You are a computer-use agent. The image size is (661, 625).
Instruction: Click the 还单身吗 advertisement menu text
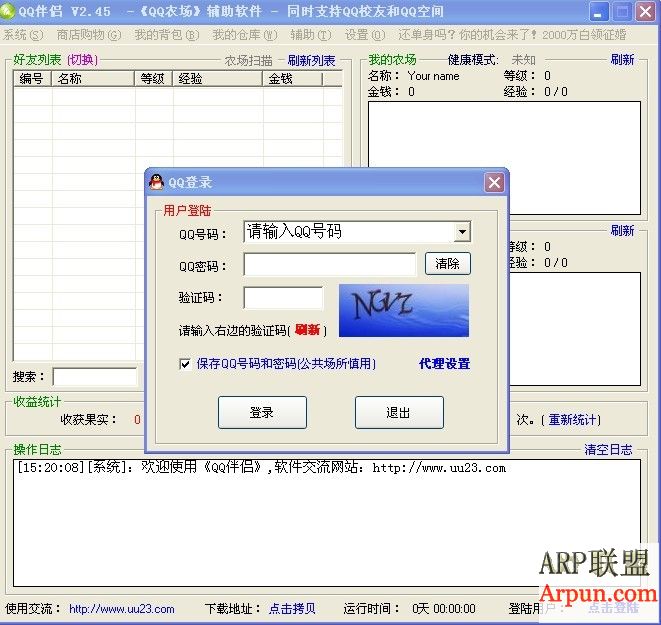click(512, 35)
